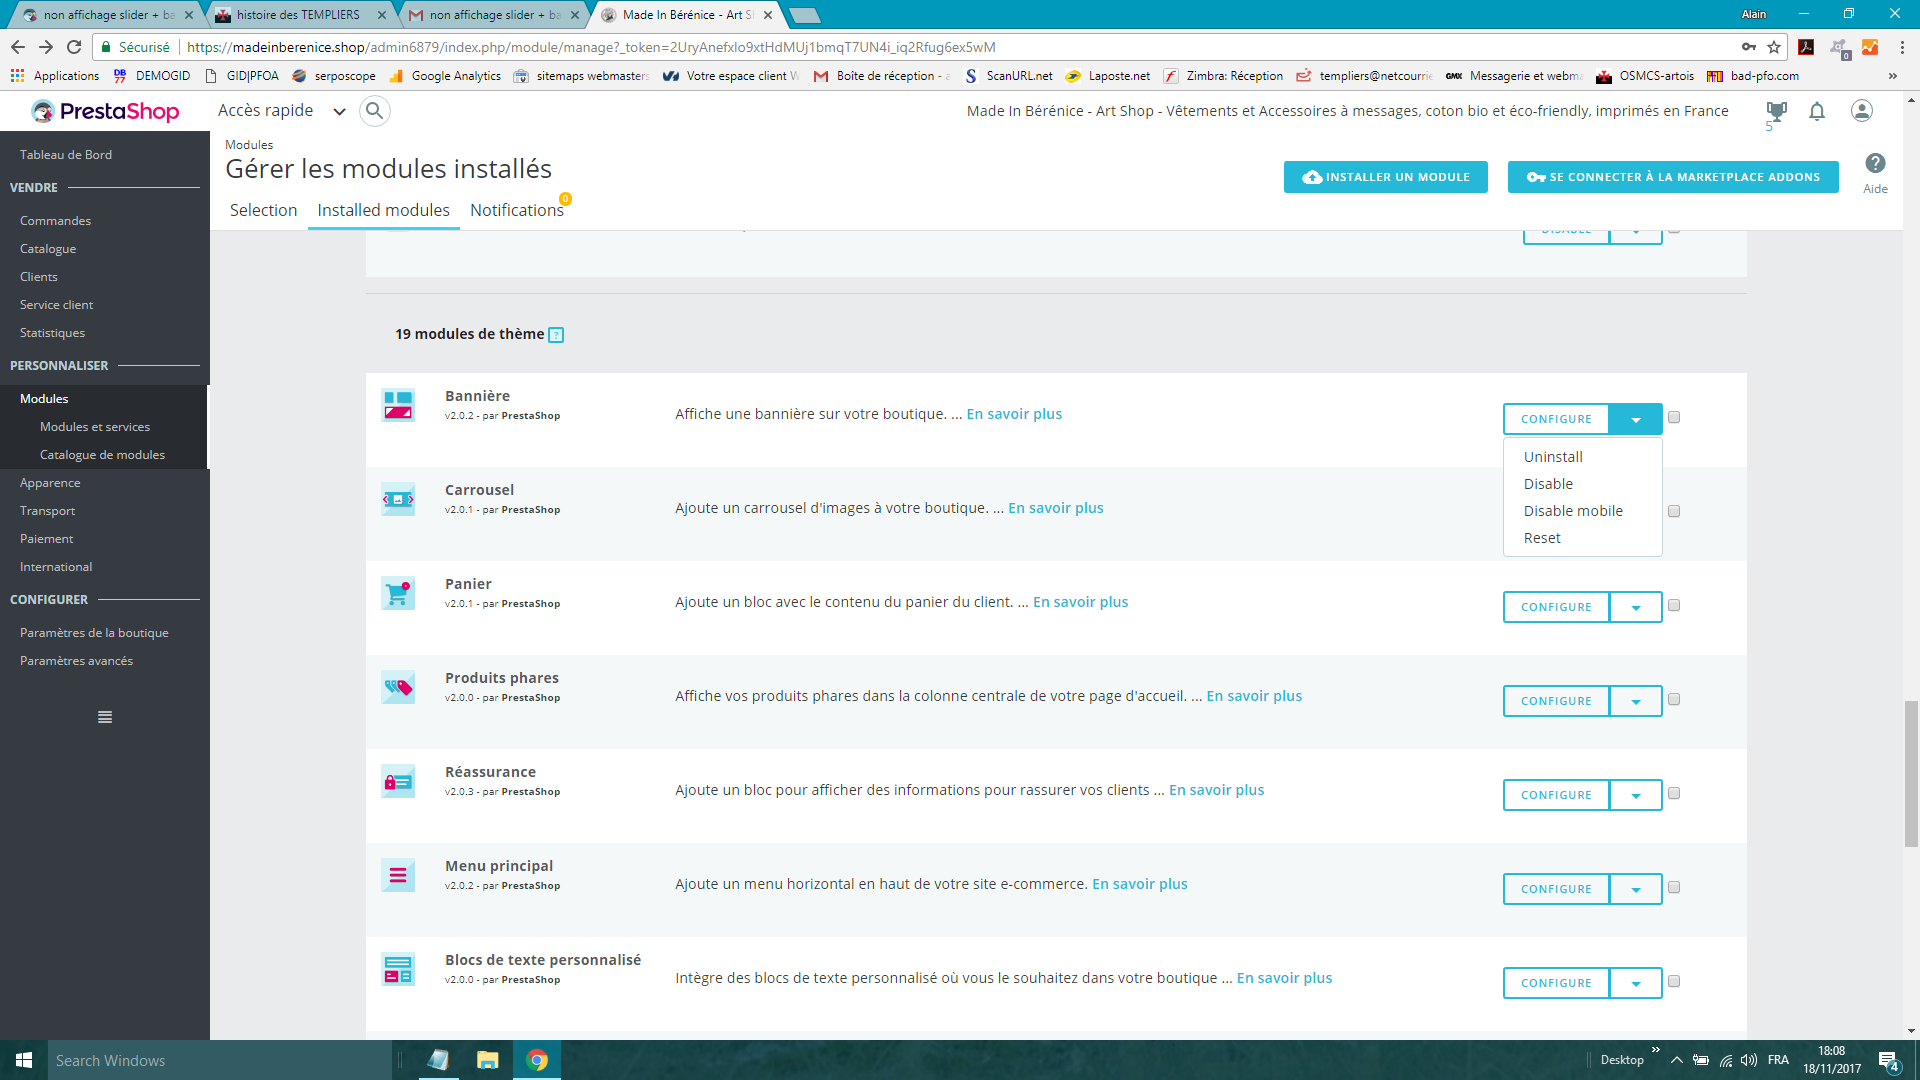Screen dimensions: 1920x1080
Task: Open En savoir plus for Carrousel
Action: [x=1055, y=508]
